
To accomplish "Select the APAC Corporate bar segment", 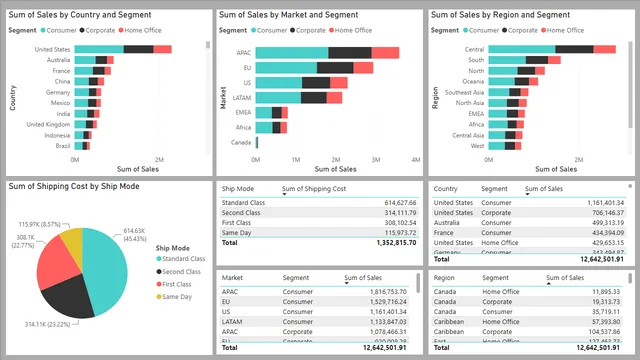I will pyautogui.click(x=350, y=53).
